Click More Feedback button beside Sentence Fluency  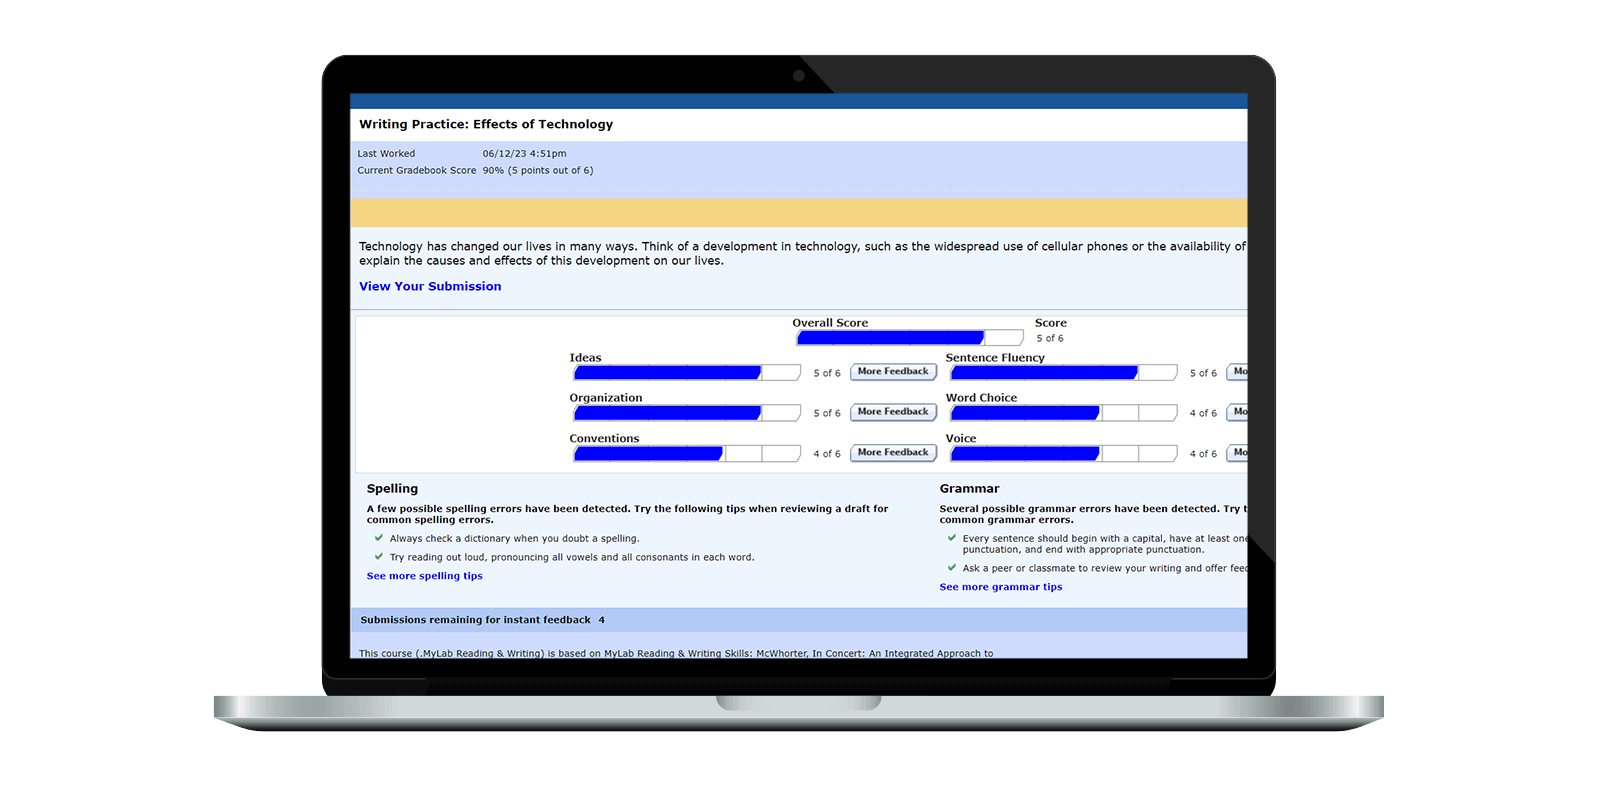coord(1237,372)
